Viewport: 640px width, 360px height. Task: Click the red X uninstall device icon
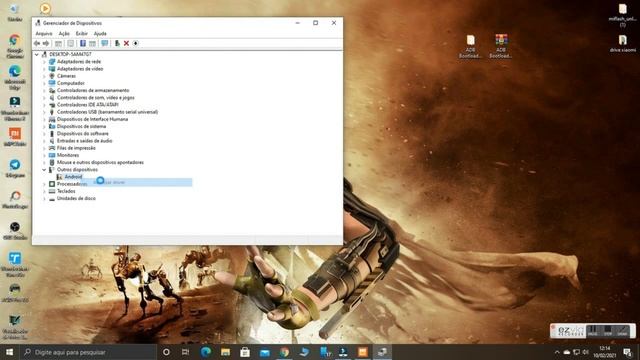tap(127, 43)
